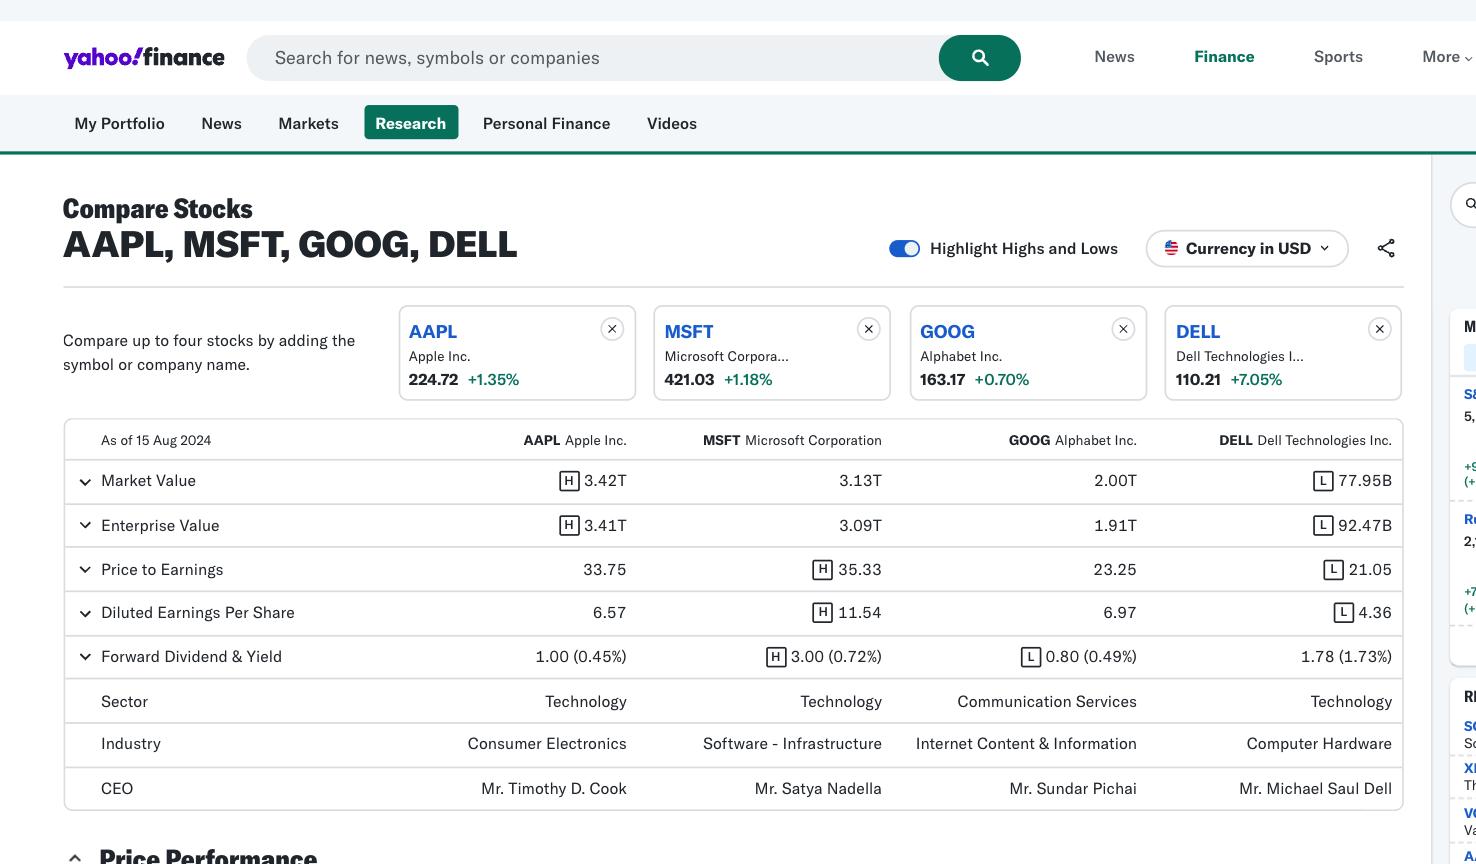Click the H badge next to 35.33

(x=822, y=570)
